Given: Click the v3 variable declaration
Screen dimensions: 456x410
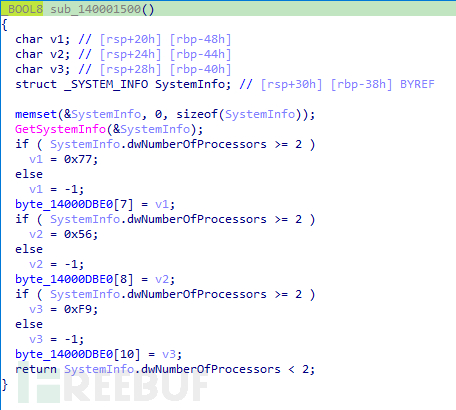Looking at the screenshot, I should coord(57,69).
